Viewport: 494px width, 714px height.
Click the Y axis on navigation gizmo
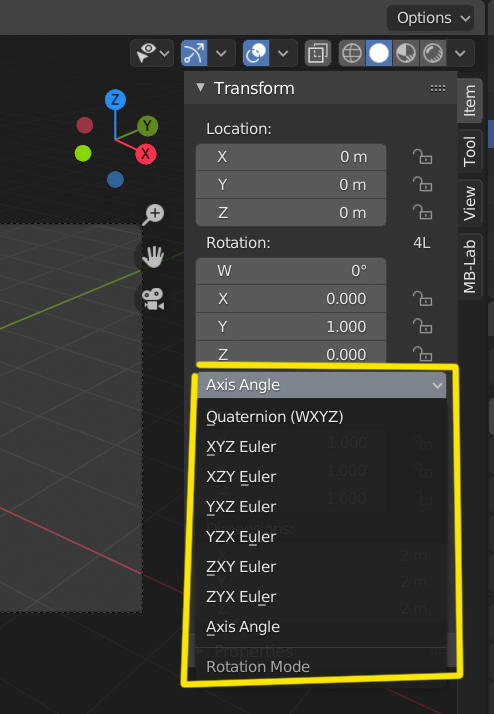[x=148, y=126]
